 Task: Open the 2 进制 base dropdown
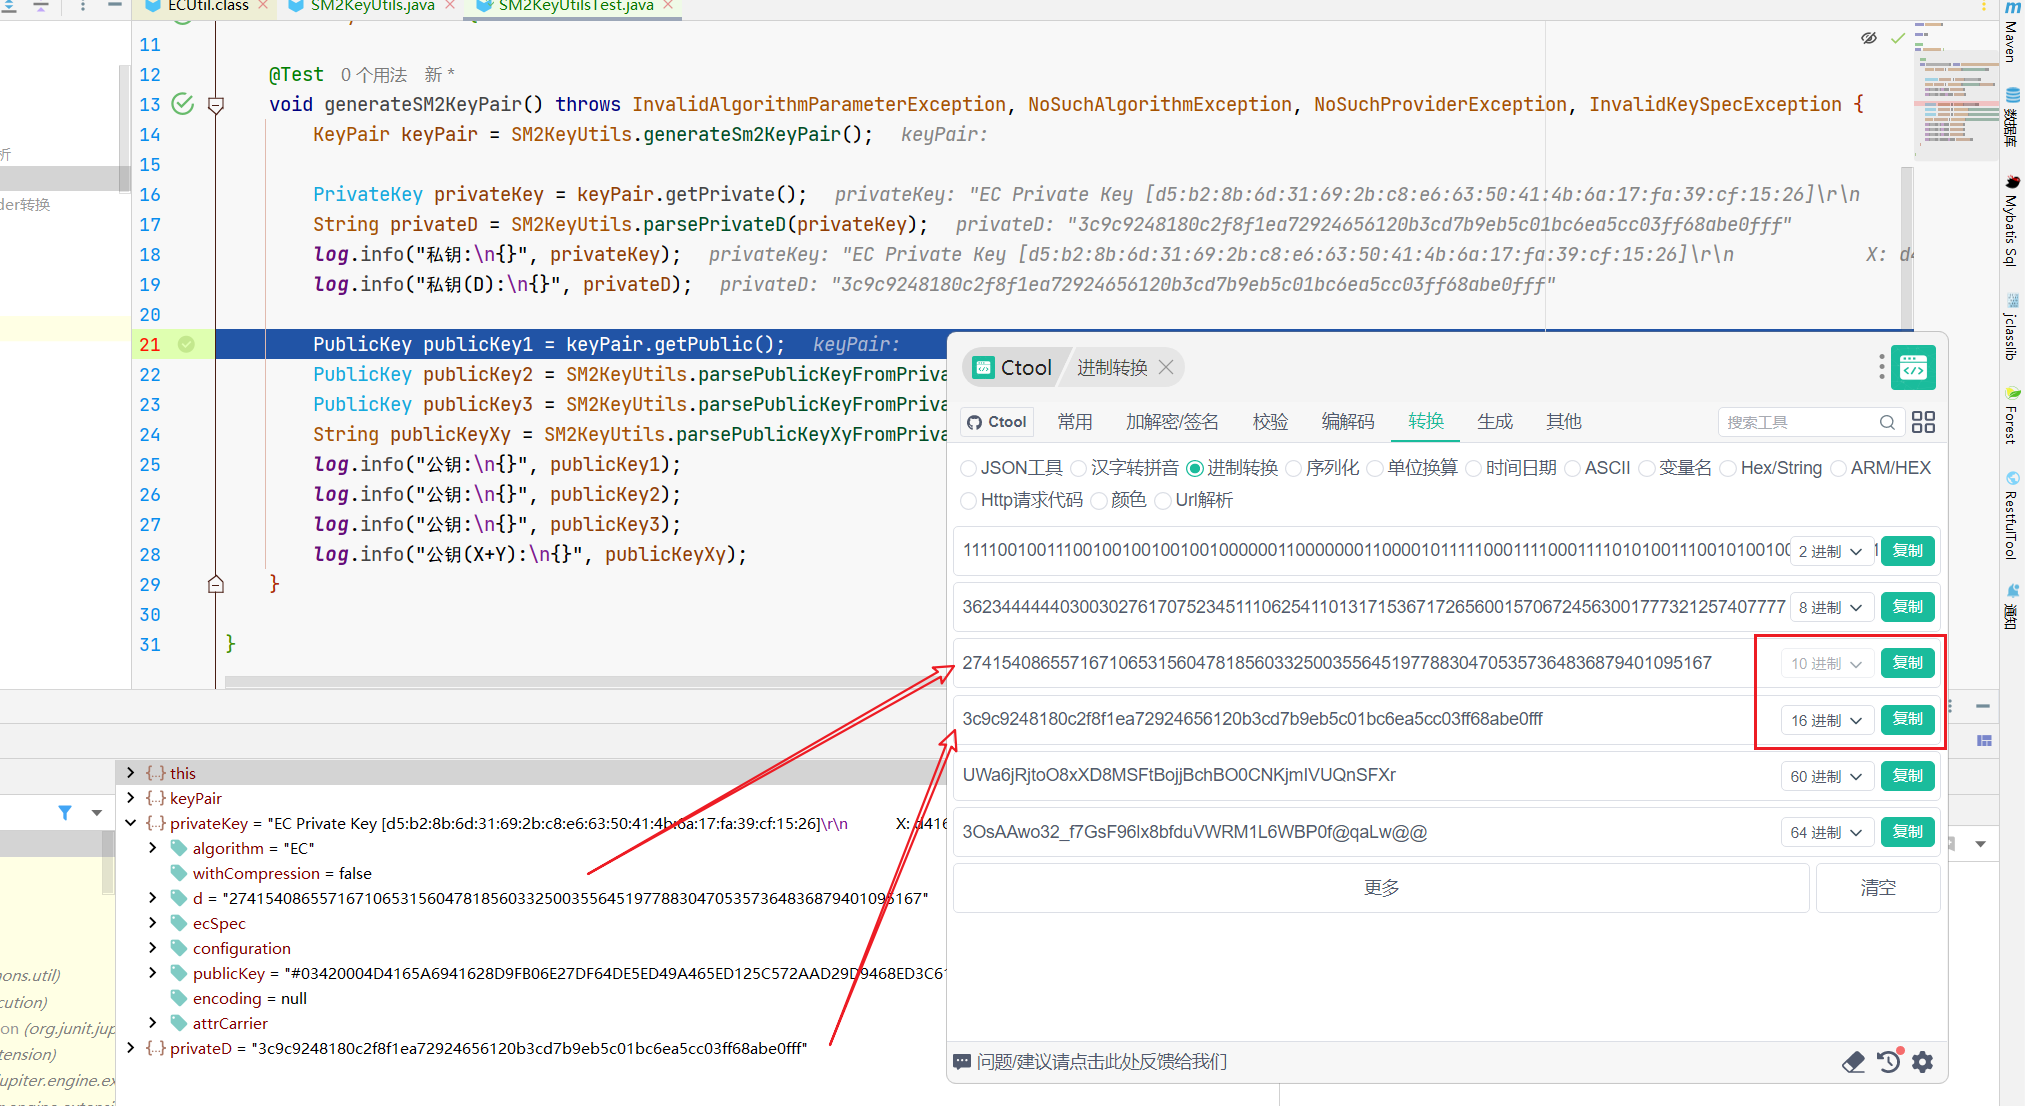(1831, 551)
